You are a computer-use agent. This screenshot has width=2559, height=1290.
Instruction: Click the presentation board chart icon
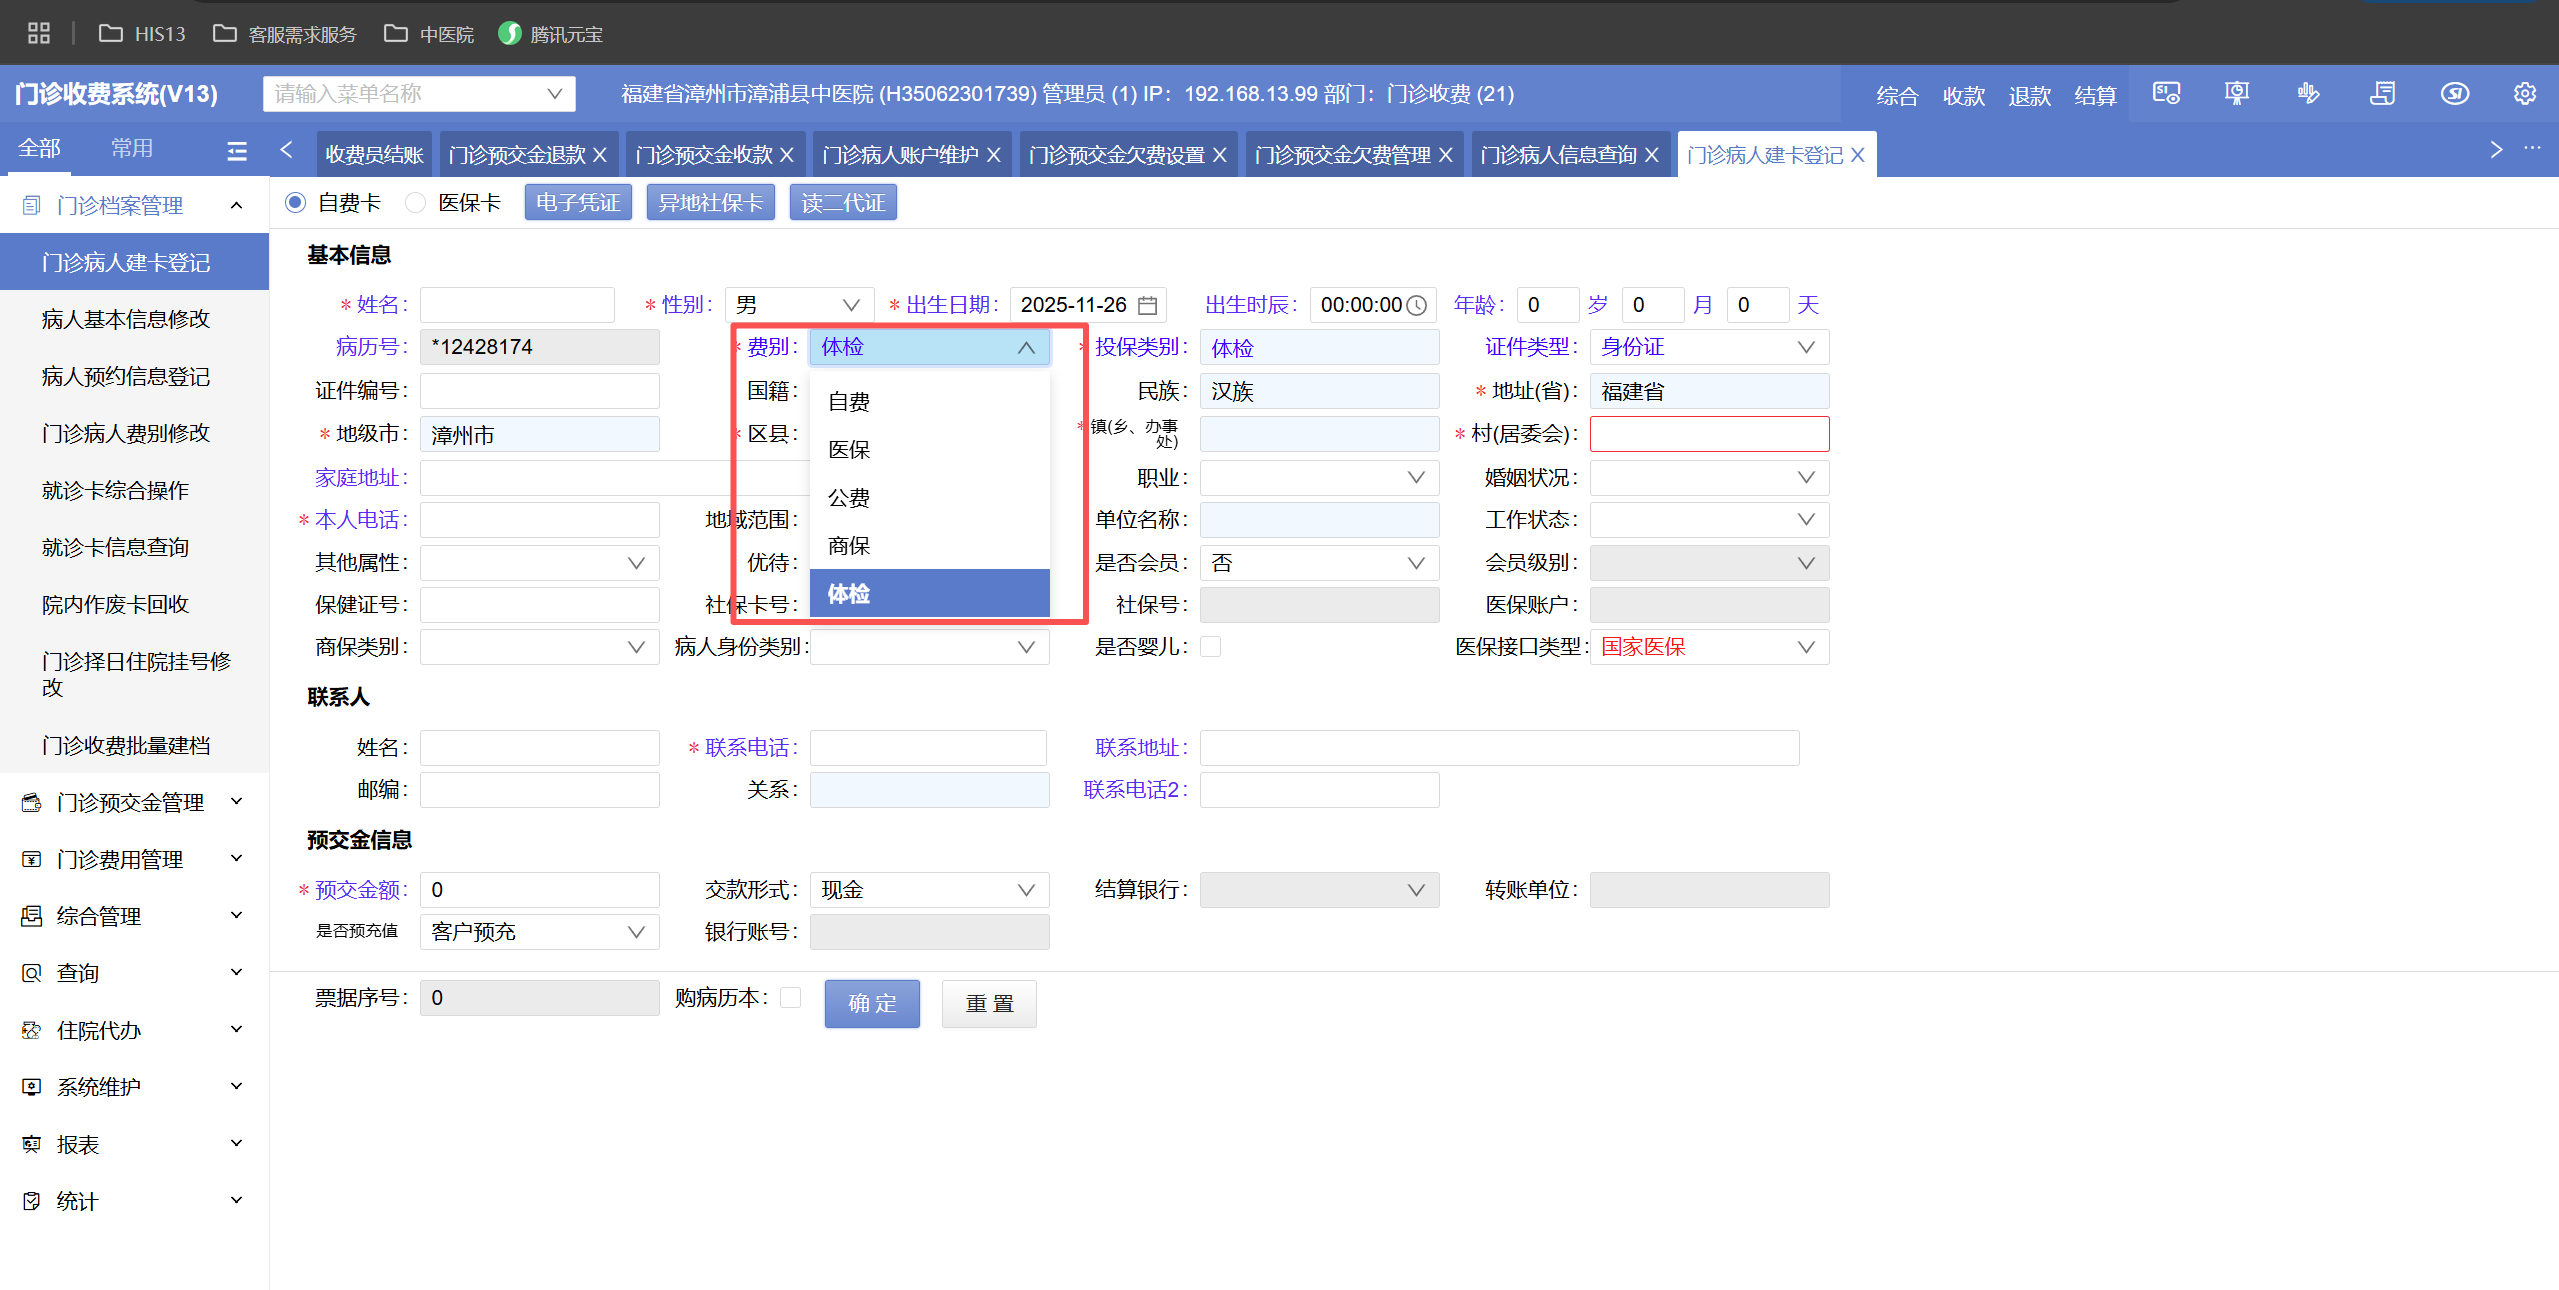pyautogui.click(x=2237, y=94)
